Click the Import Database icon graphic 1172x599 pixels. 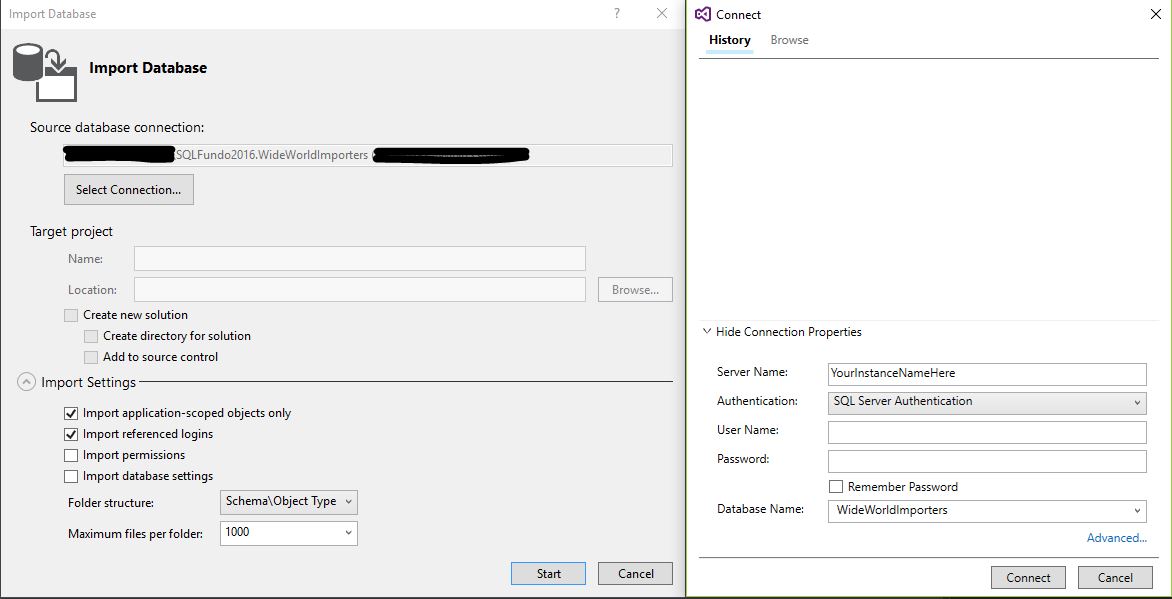(x=45, y=72)
